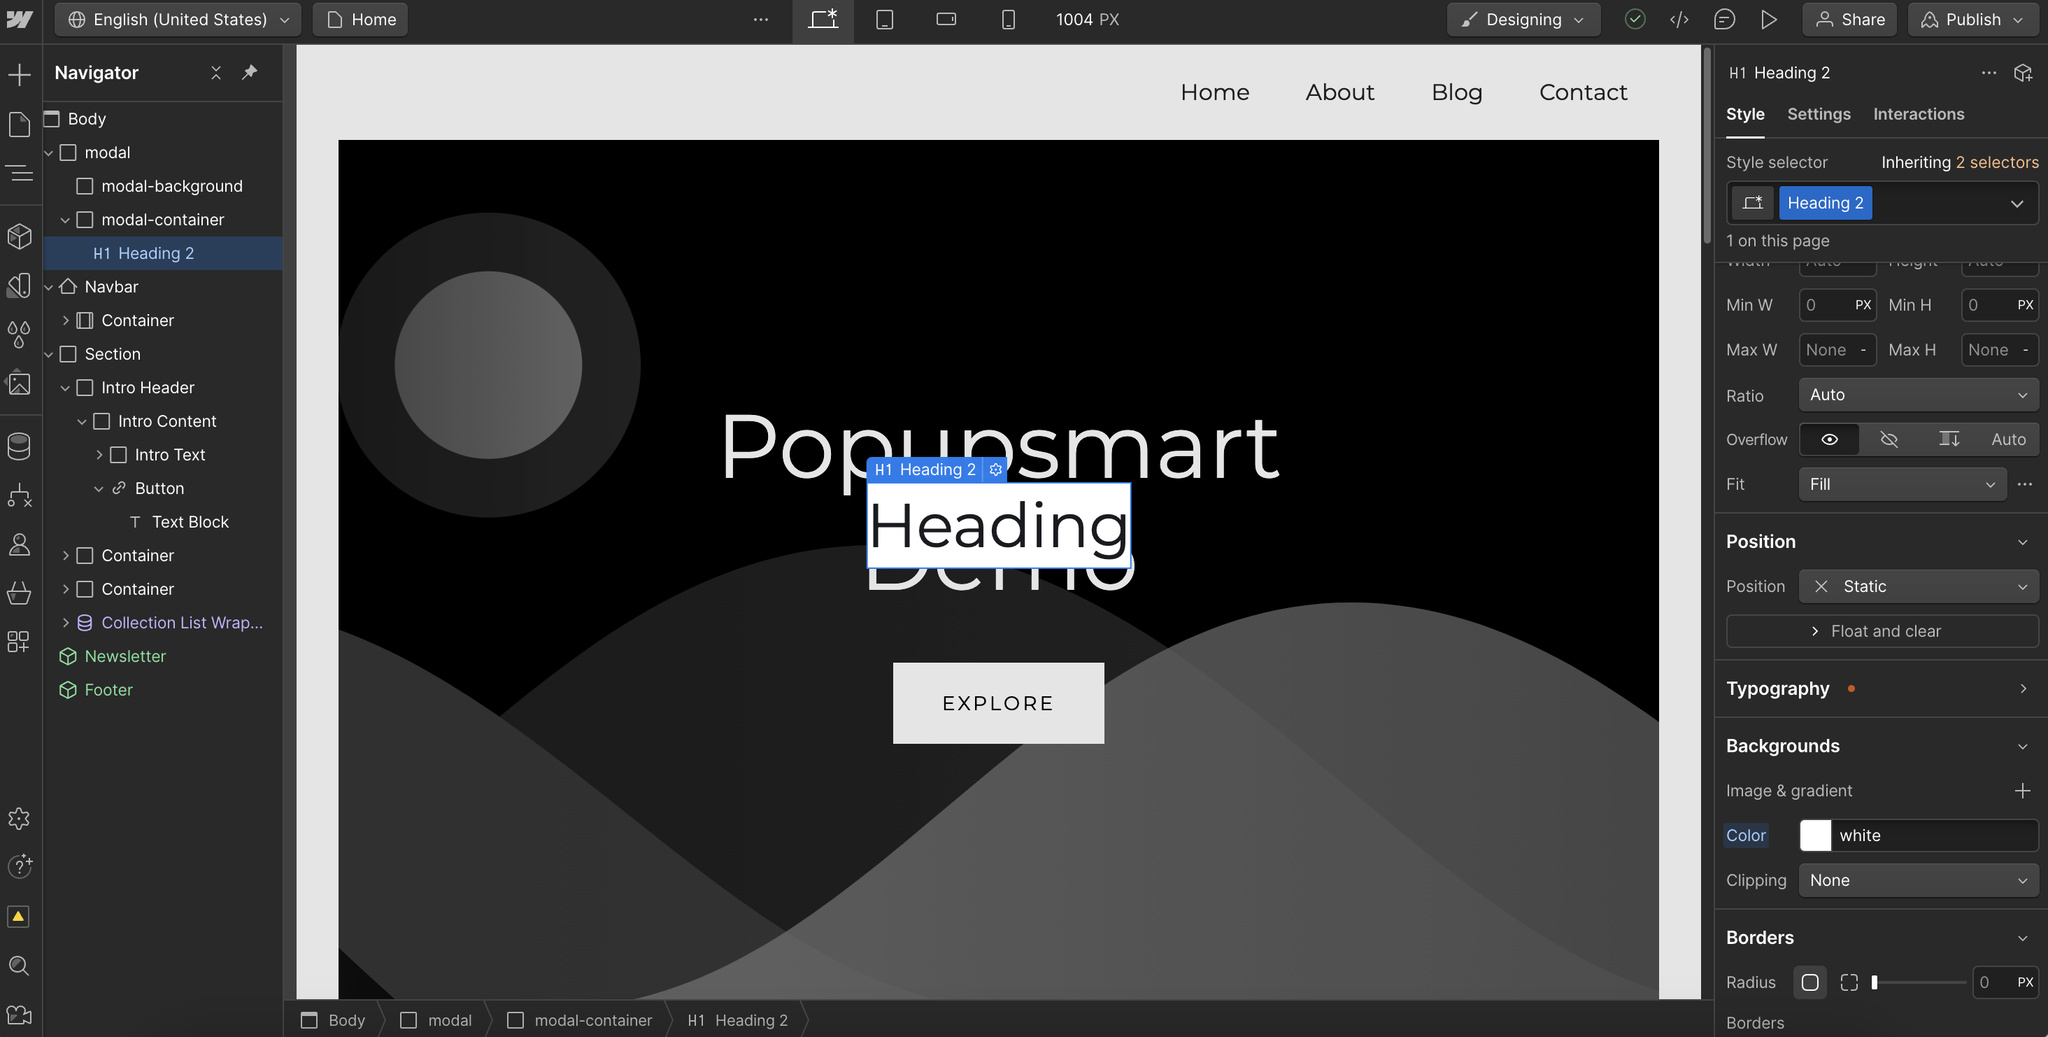
Task: Open the Add elements panel
Action: (19, 75)
